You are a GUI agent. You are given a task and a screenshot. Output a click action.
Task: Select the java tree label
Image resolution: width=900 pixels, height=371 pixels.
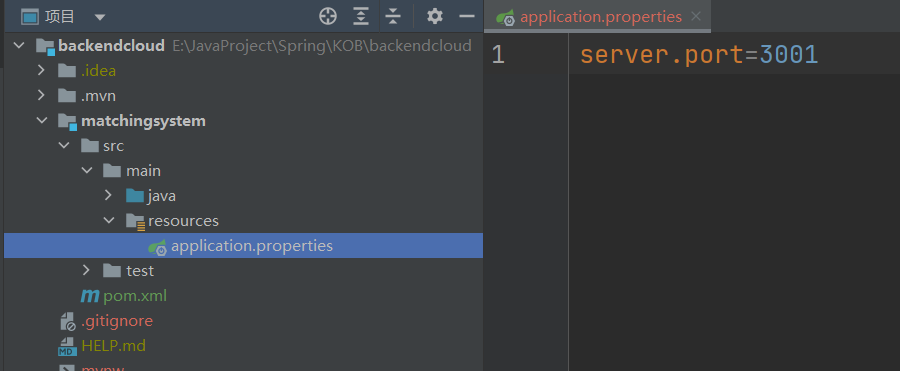[162, 196]
